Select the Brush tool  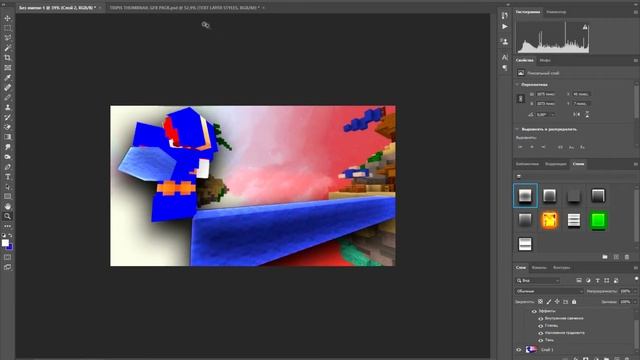click(x=7, y=98)
